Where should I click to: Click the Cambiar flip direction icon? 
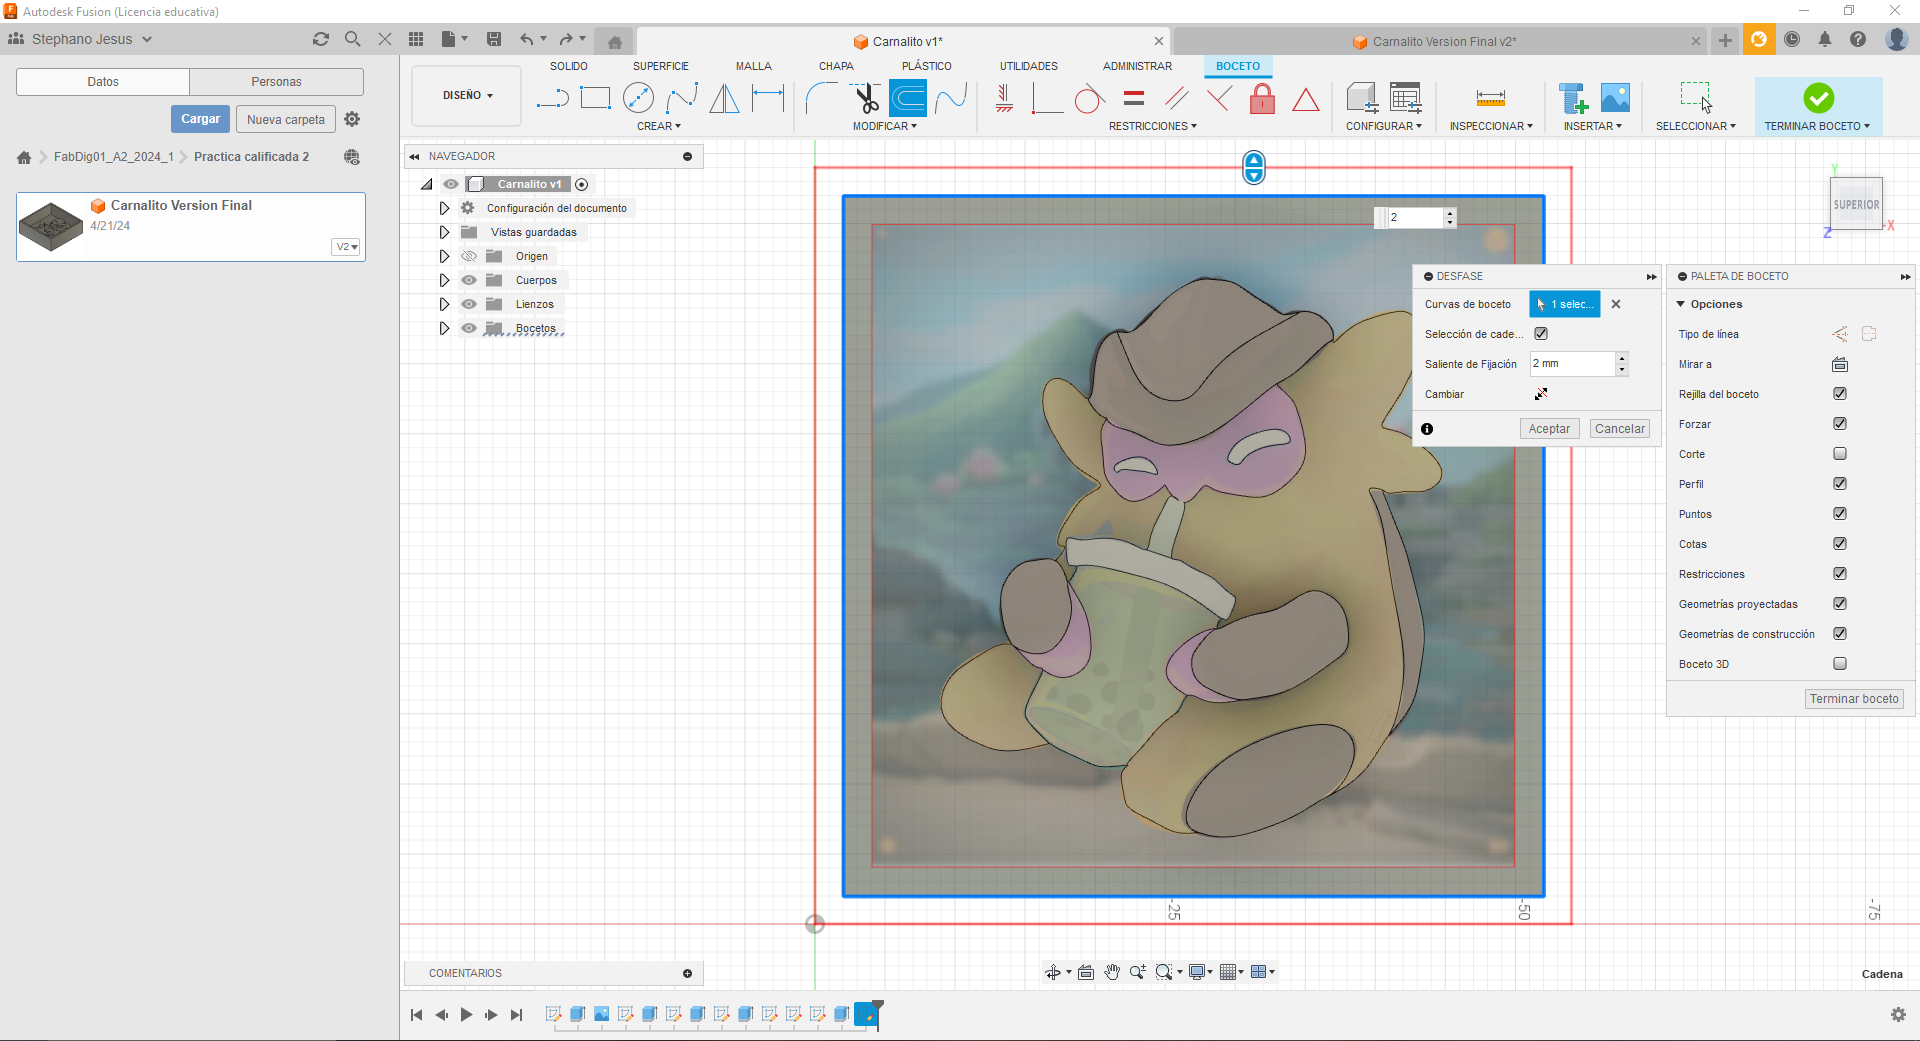click(x=1541, y=394)
